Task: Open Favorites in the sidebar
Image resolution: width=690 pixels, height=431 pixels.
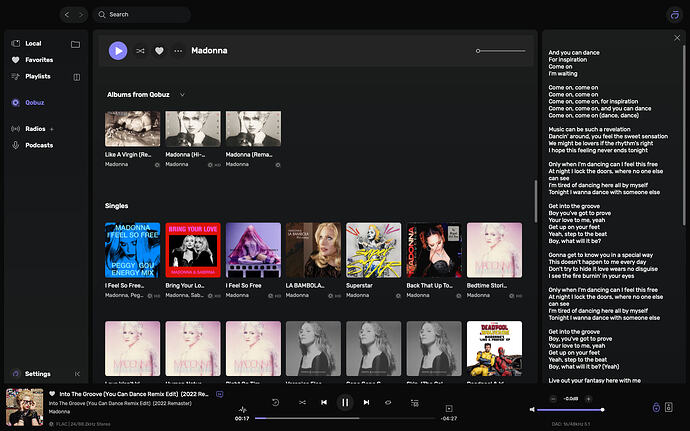Action: point(39,60)
